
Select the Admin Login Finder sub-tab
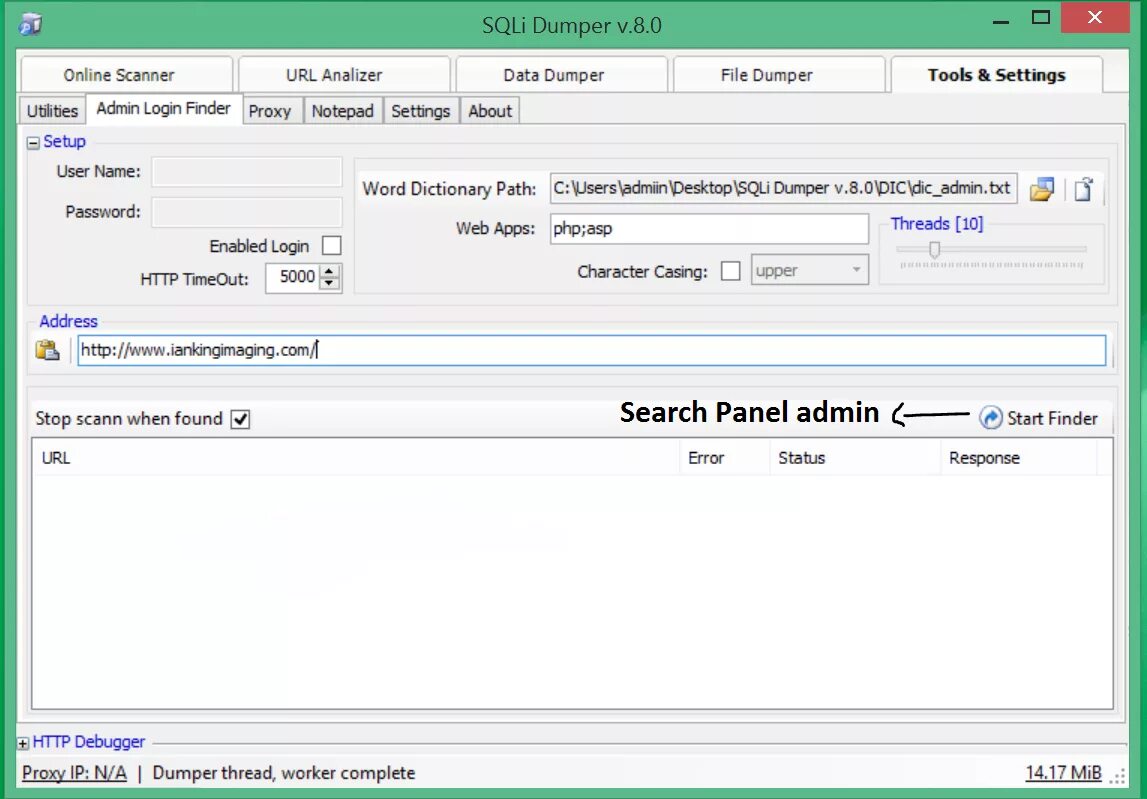(164, 109)
